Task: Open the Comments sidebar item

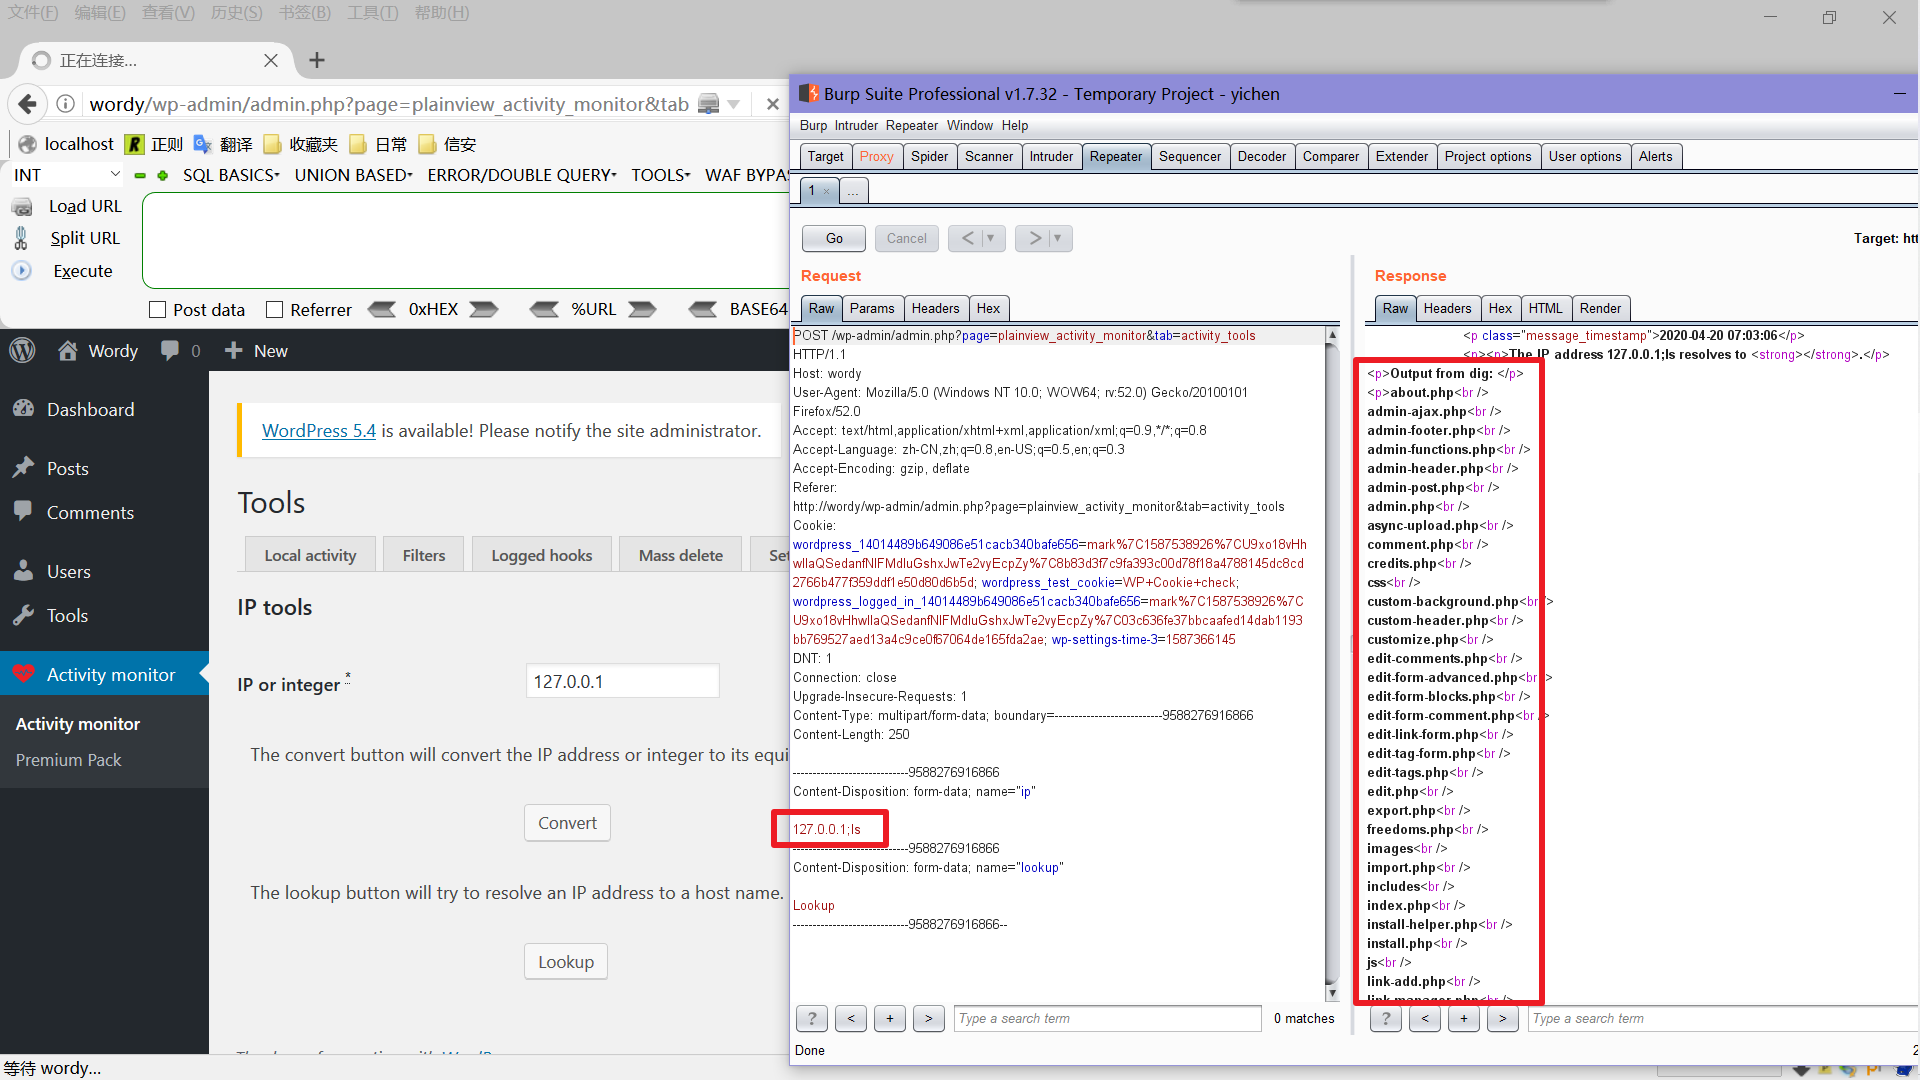Action: tap(104, 513)
